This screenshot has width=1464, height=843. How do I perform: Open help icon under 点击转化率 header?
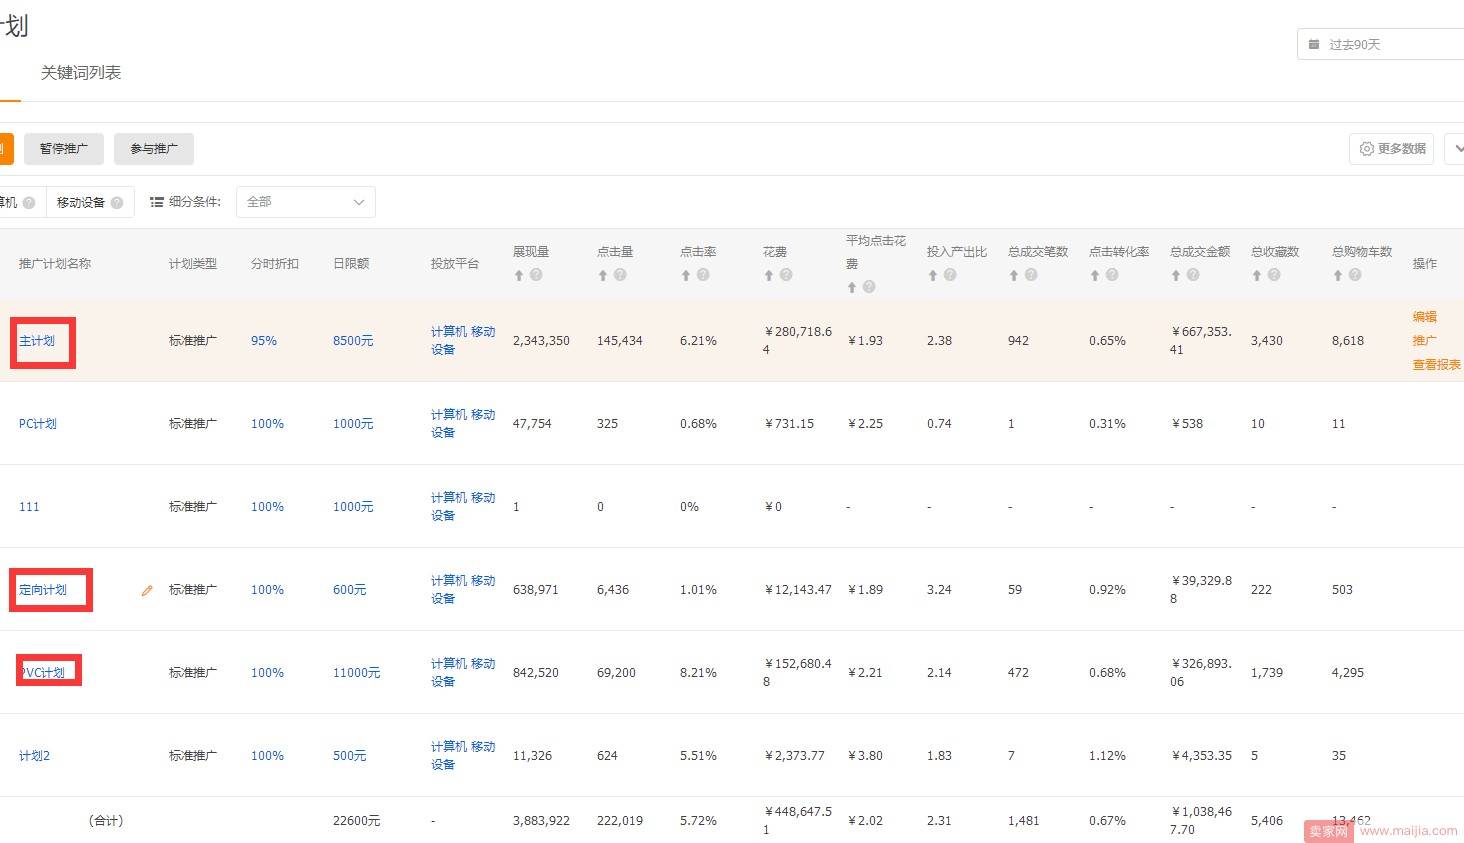click(x=1112, y=275)
